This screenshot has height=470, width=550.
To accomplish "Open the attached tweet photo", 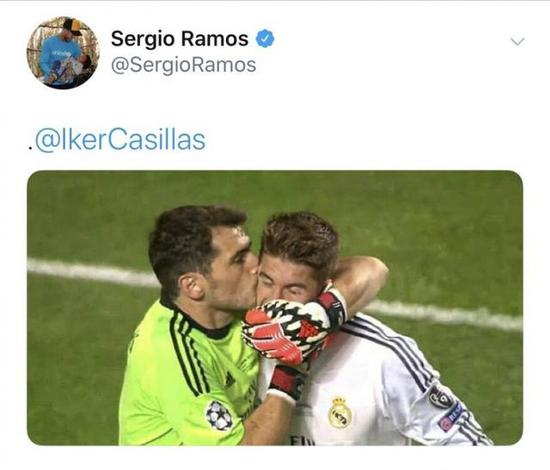I will [275, 308].
